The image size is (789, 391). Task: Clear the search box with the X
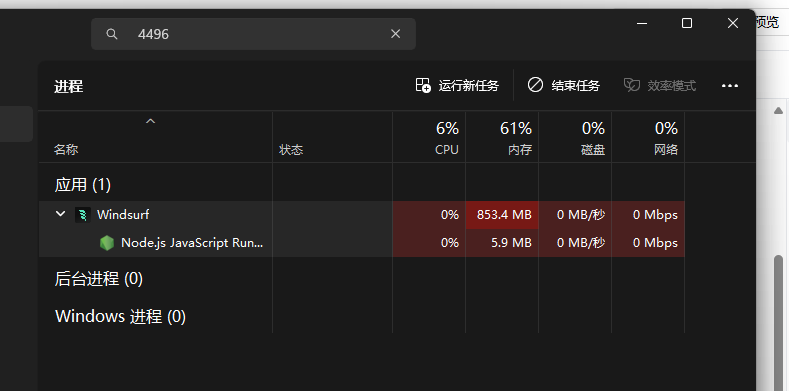coord(396,34)
